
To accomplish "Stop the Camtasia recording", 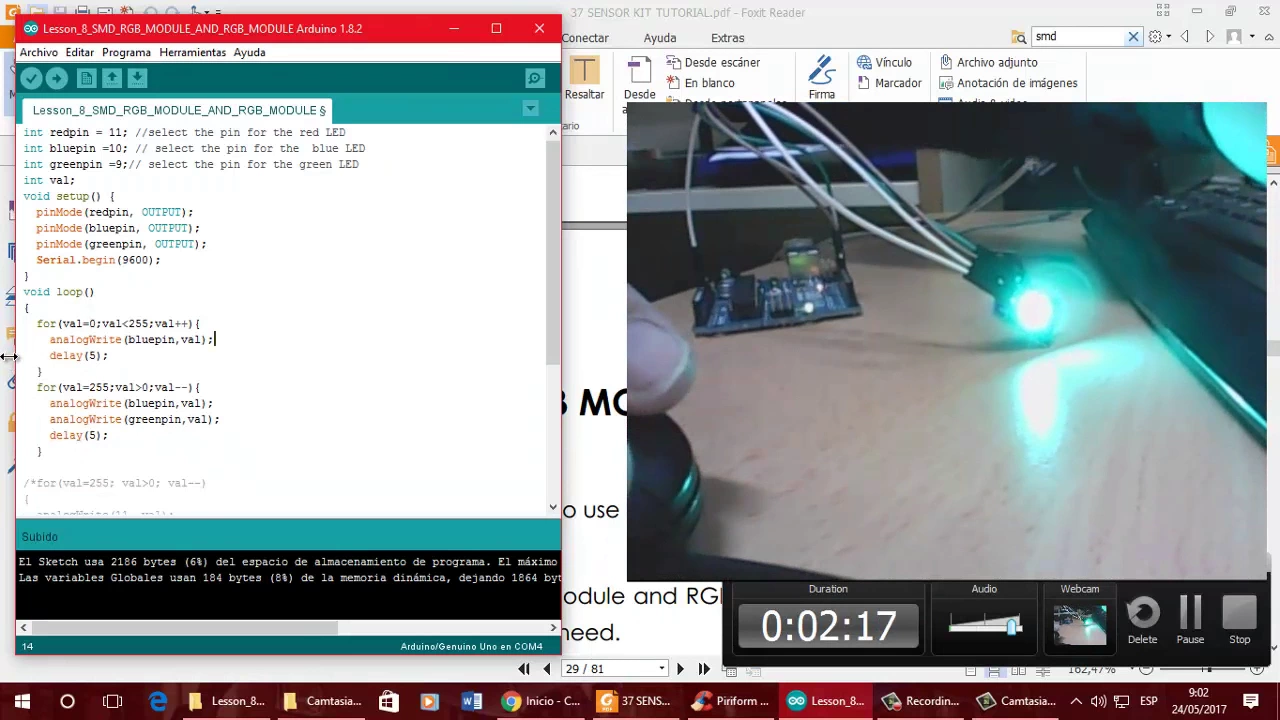I will pos(1239,622).
